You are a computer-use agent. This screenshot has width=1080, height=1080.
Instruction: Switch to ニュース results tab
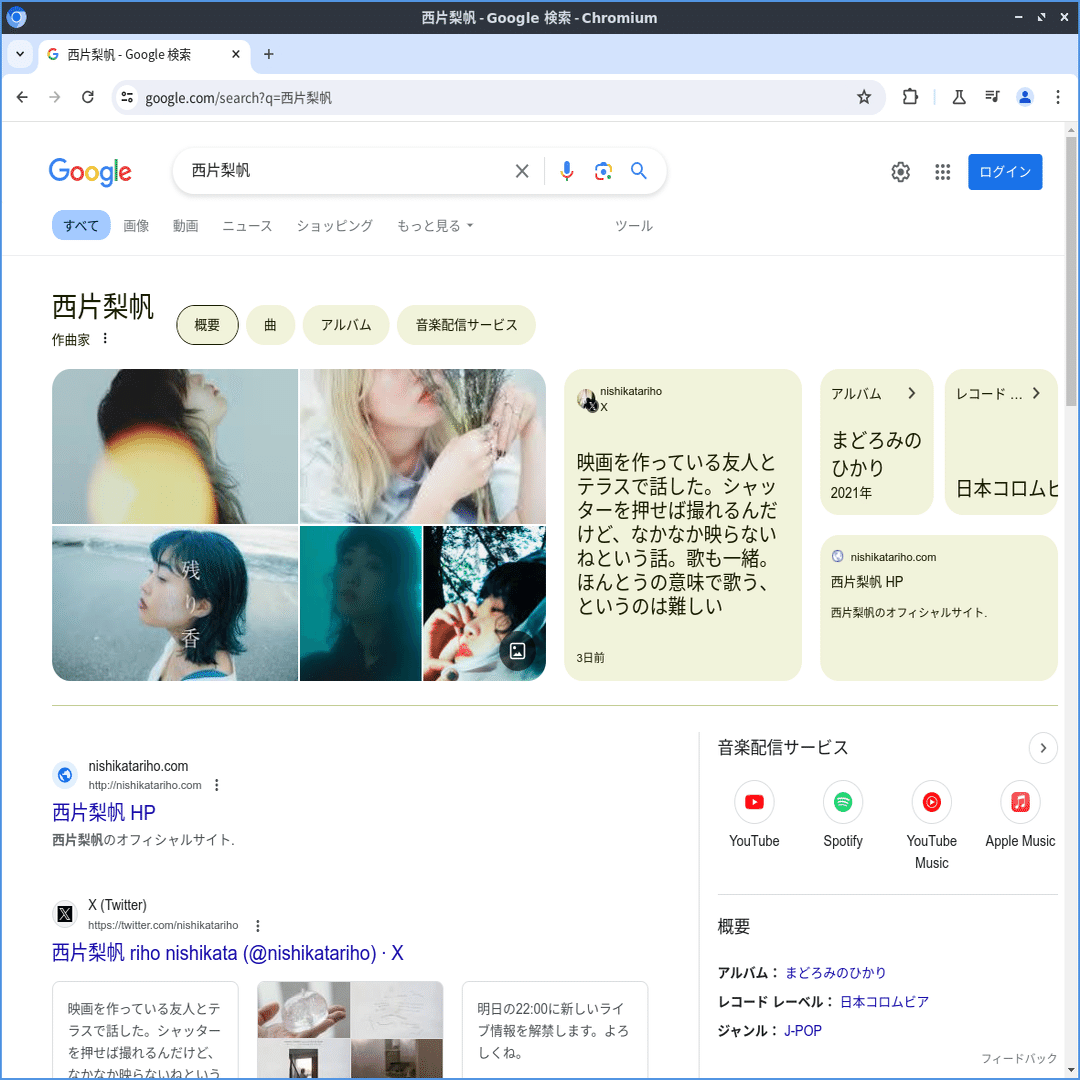click(247, 225)
